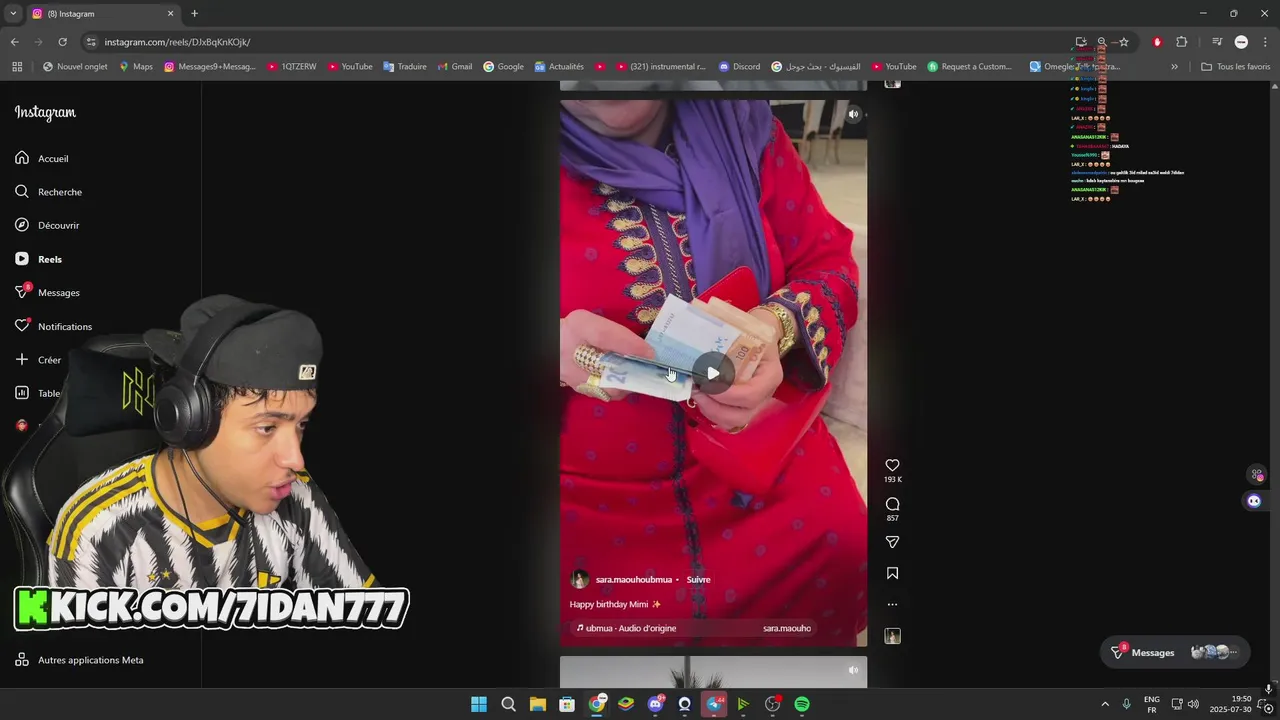Play the paused reel

(713, 373)
